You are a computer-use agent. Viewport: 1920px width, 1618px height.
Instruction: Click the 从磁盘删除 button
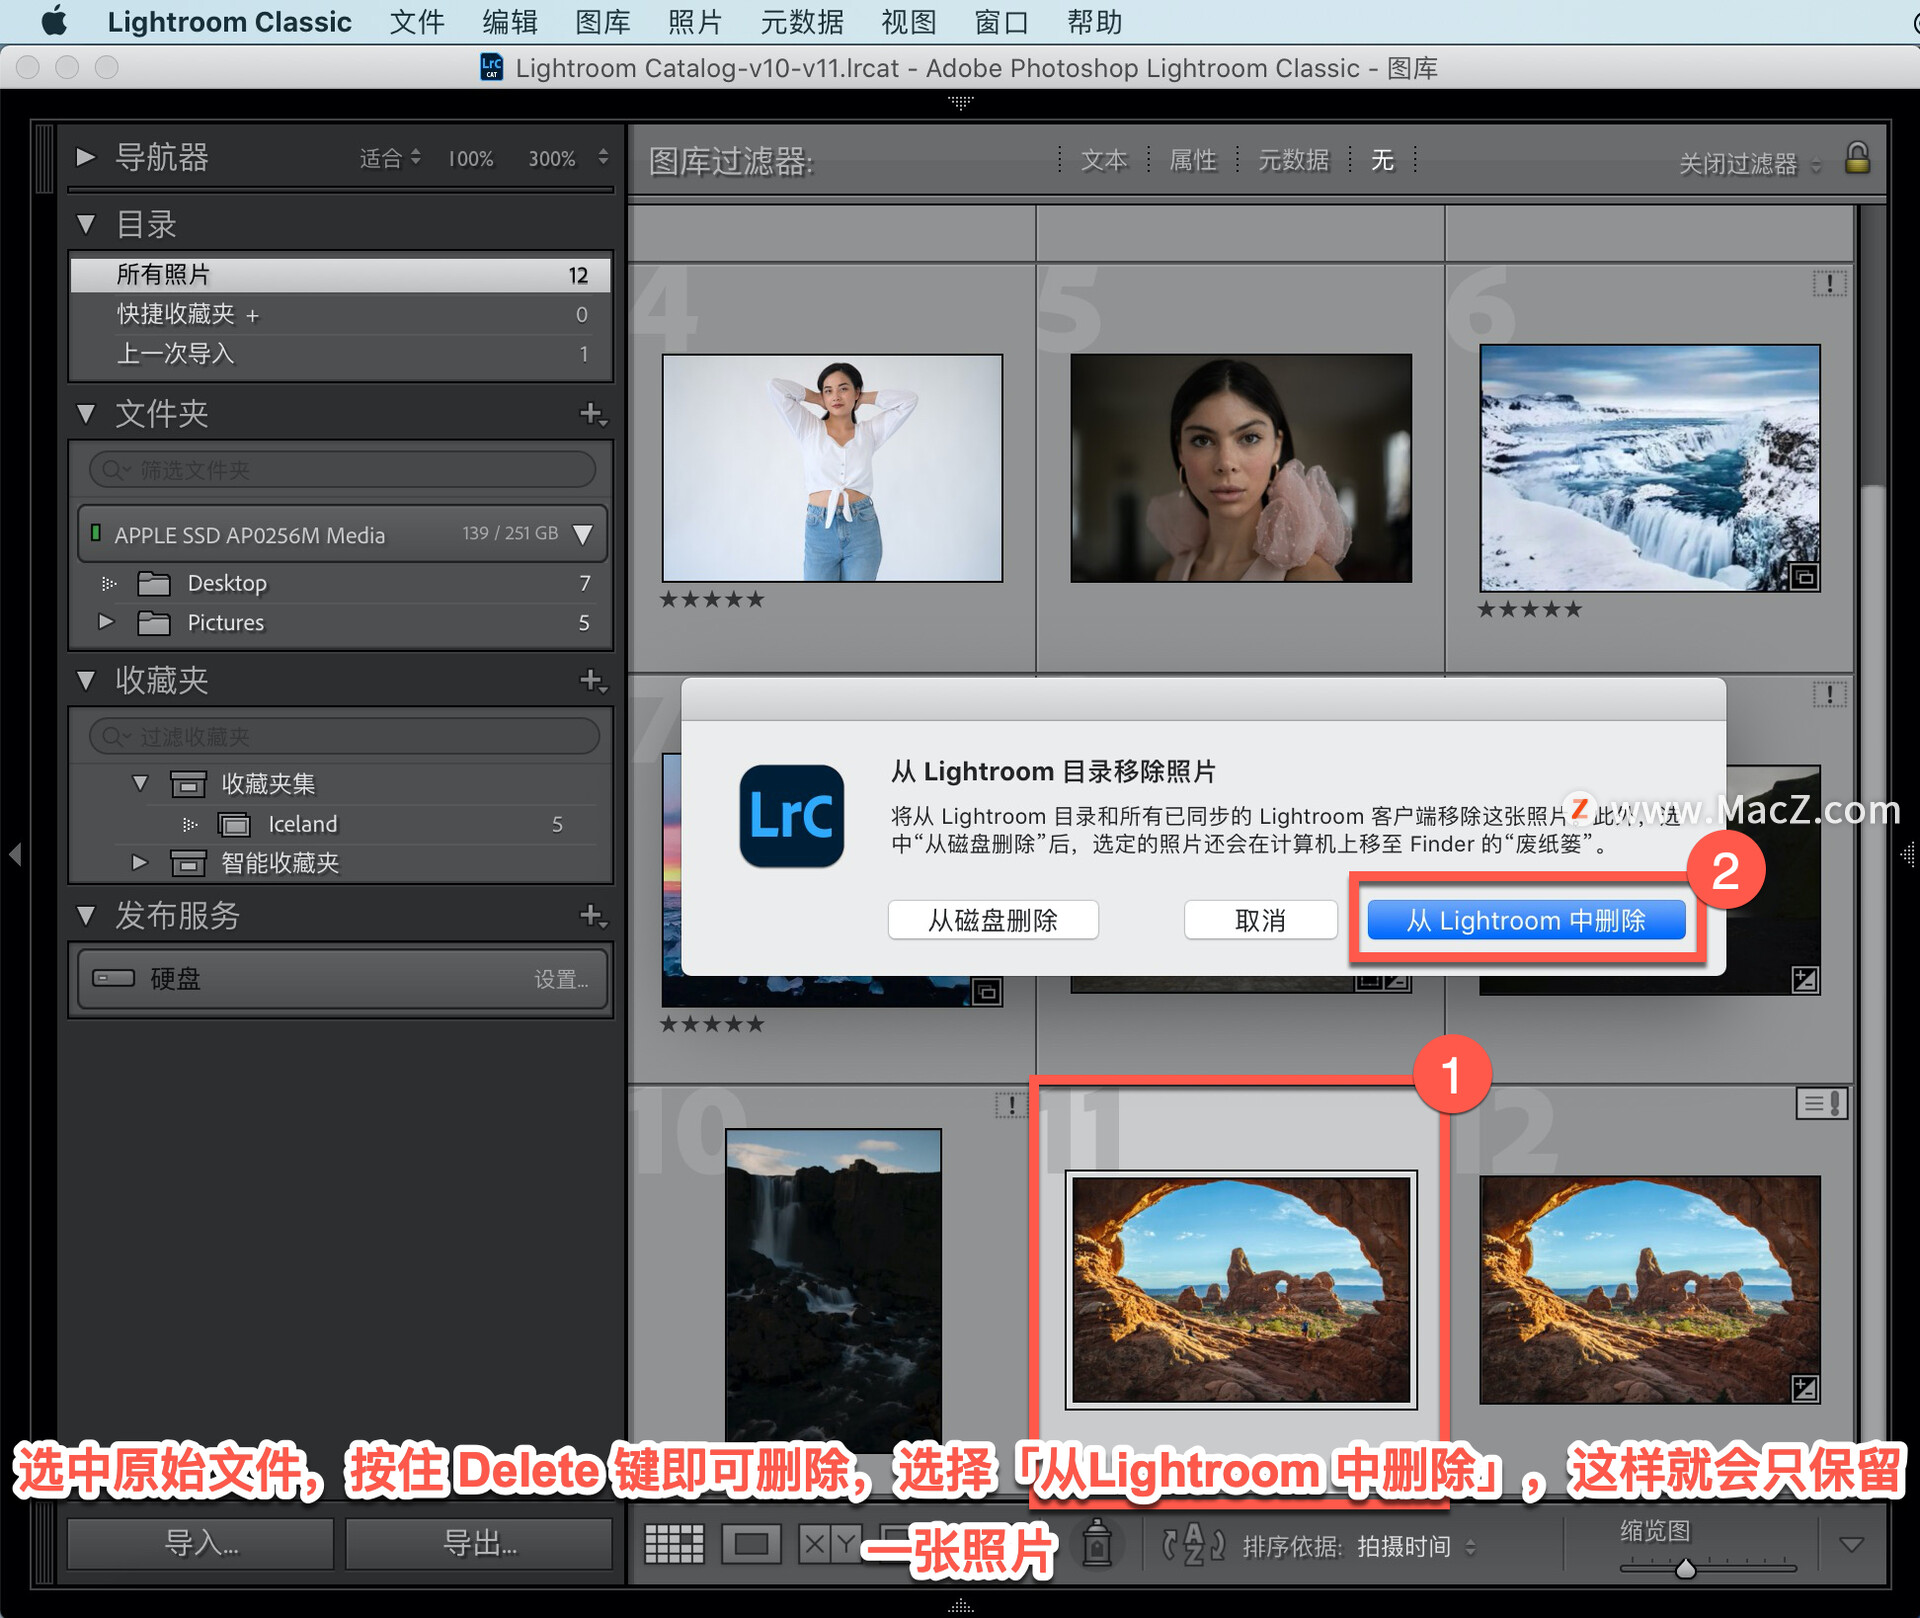pyautogui.click(x=993, y=920)
